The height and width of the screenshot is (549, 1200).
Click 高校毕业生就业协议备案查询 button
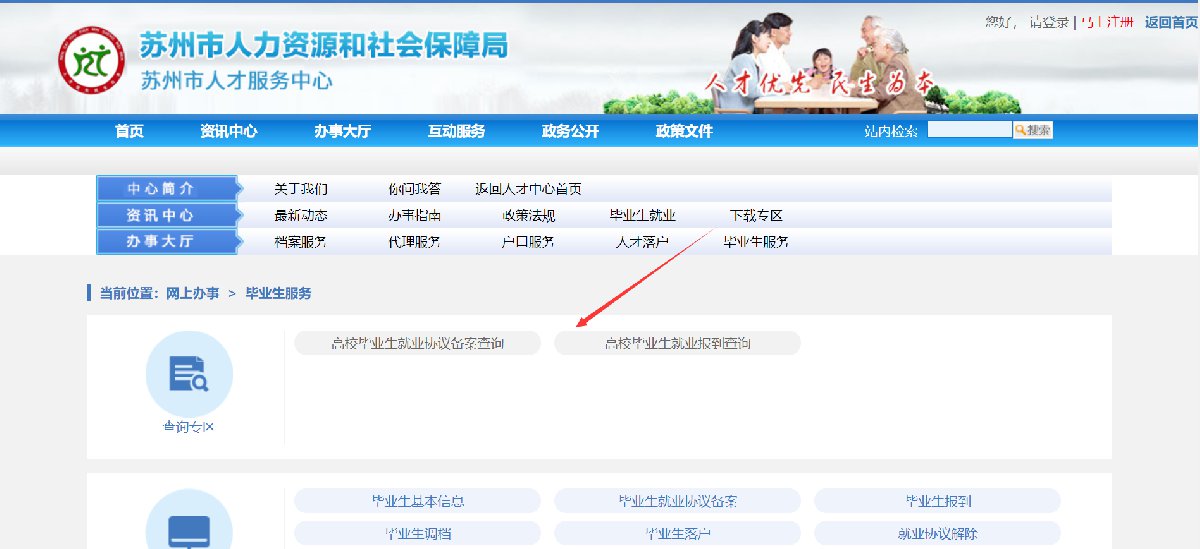tap(417, 344)
